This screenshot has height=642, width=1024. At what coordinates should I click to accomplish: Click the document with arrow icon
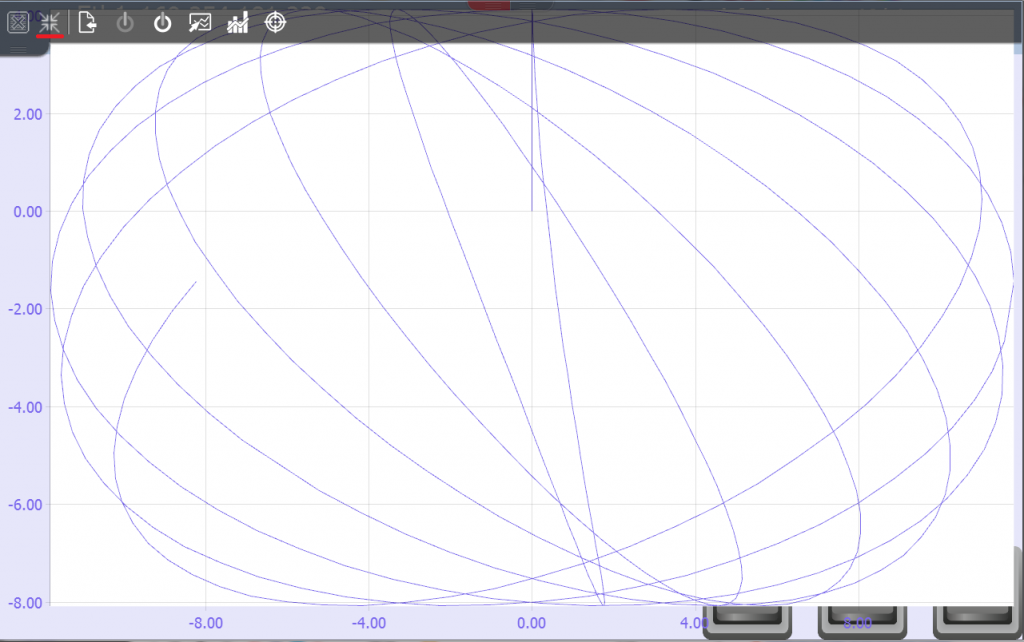[x=88, y=23]
